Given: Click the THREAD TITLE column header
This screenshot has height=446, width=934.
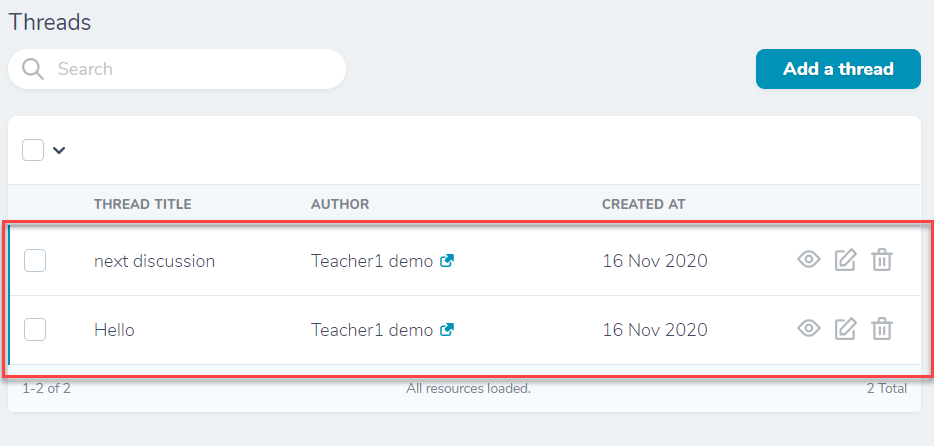Looking at the screenshot, I should point(142,204).
